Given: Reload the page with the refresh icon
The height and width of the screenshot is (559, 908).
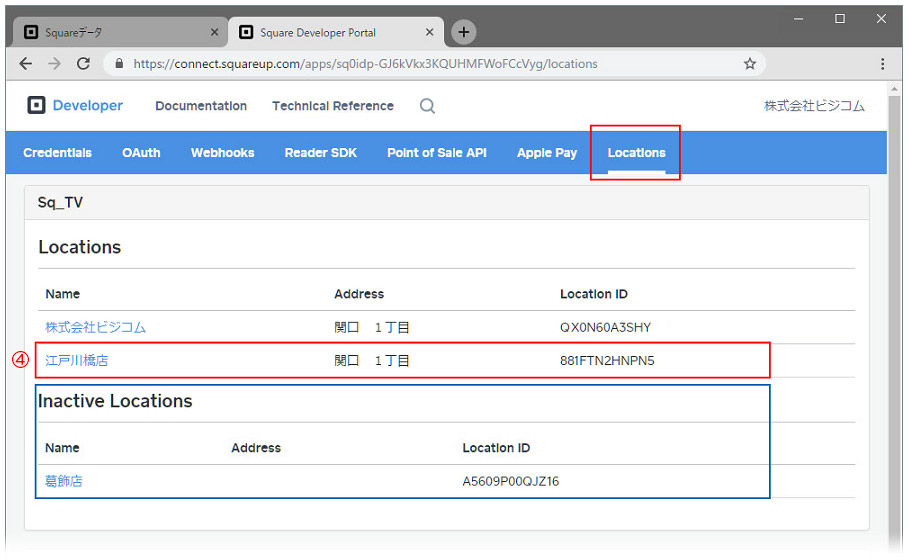Looking at the screenshot, I should pos(83,64).
